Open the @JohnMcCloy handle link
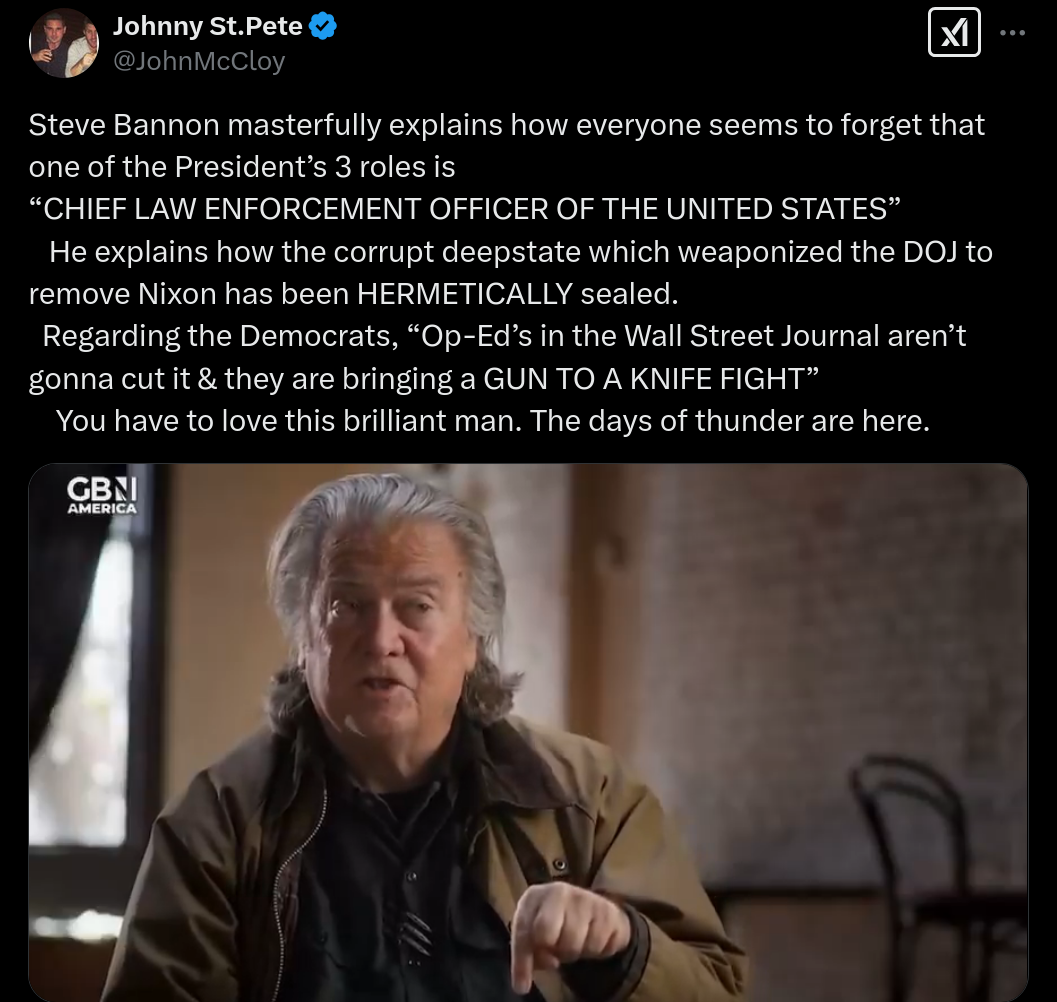Image resolution: width=1057 pixels, height=1002 pixels. [x=199, y=61]
